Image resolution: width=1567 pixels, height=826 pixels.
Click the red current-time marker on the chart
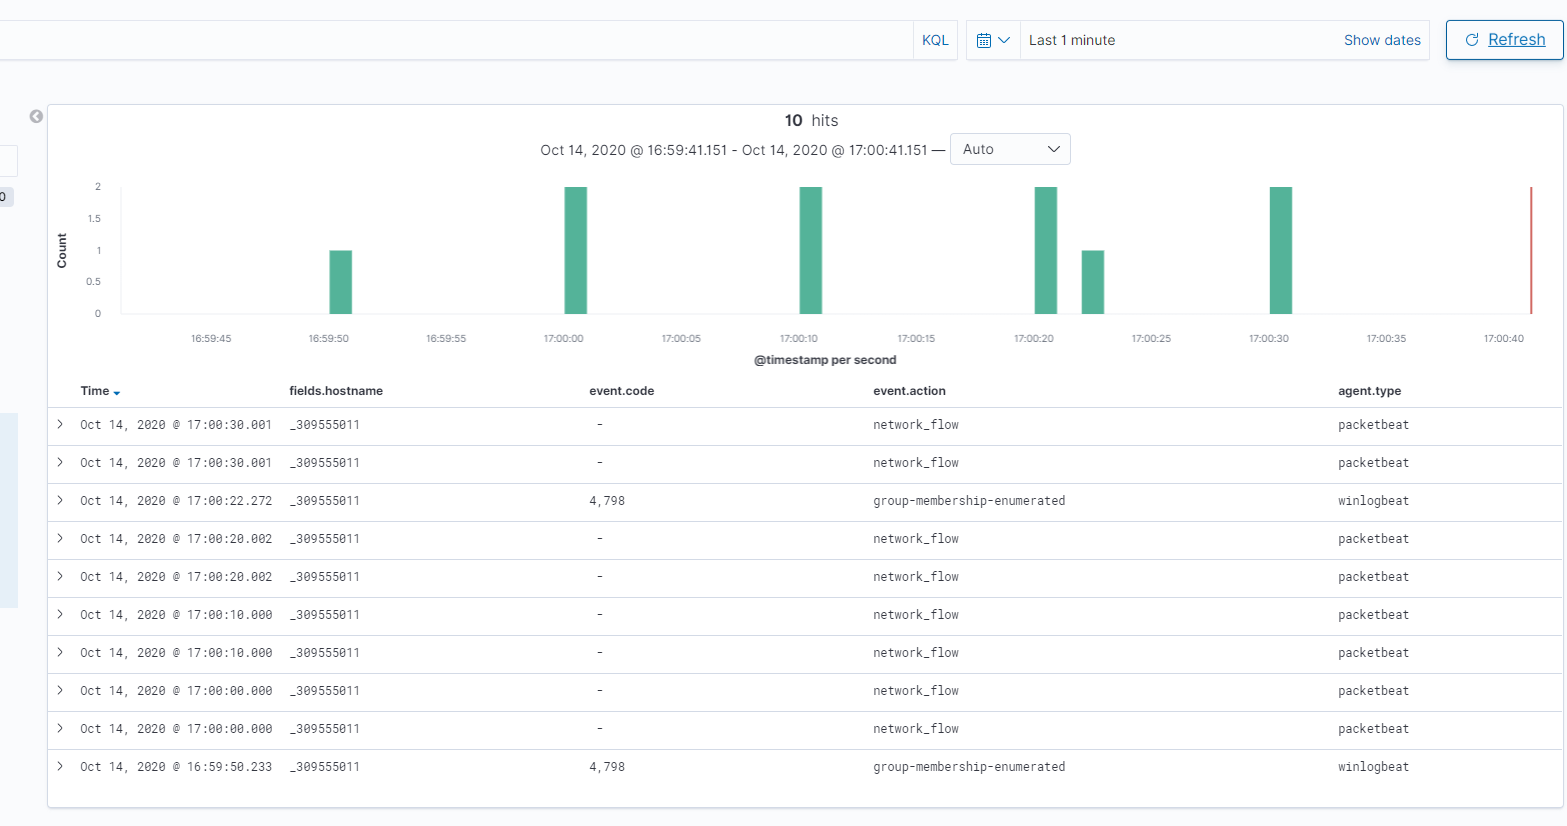pyautogui.click(x=1531, y=250)
